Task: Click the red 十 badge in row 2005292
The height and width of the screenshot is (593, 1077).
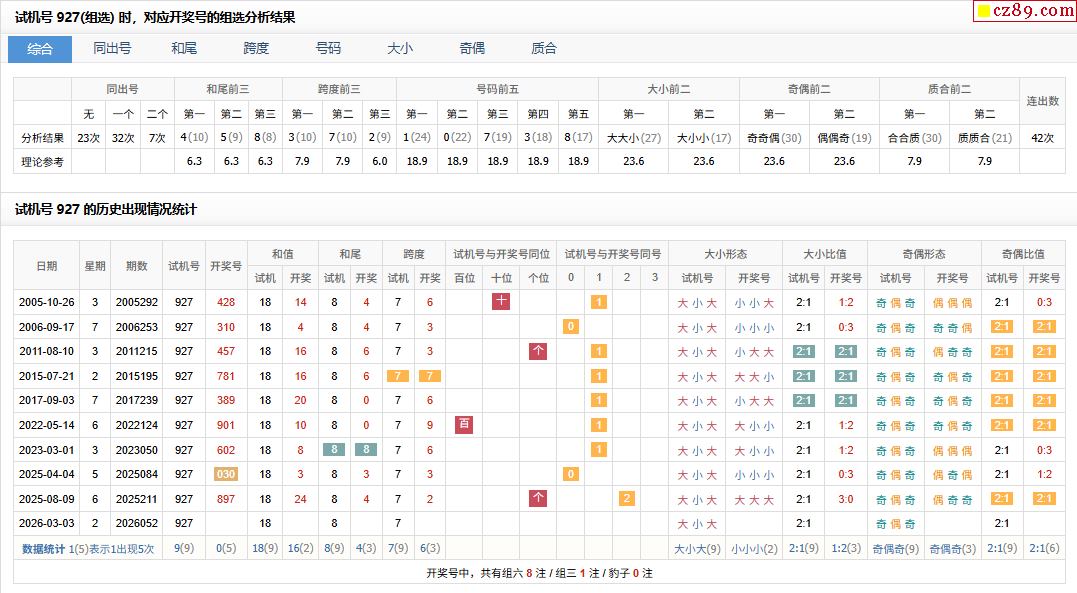Action: (x=501, y=302)
